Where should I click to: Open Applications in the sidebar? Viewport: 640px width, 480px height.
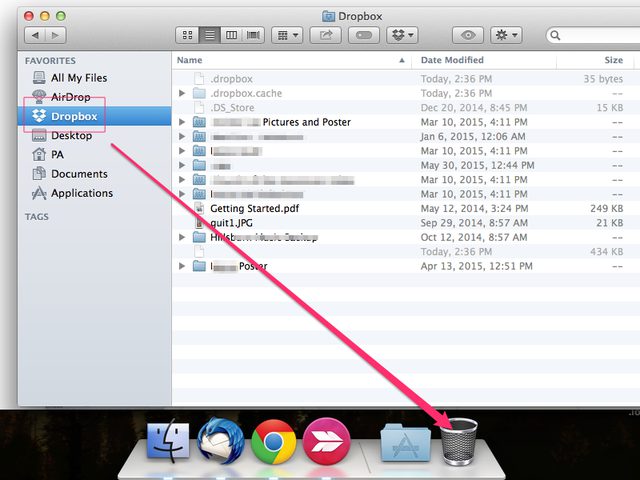click(x=81, y=193)
